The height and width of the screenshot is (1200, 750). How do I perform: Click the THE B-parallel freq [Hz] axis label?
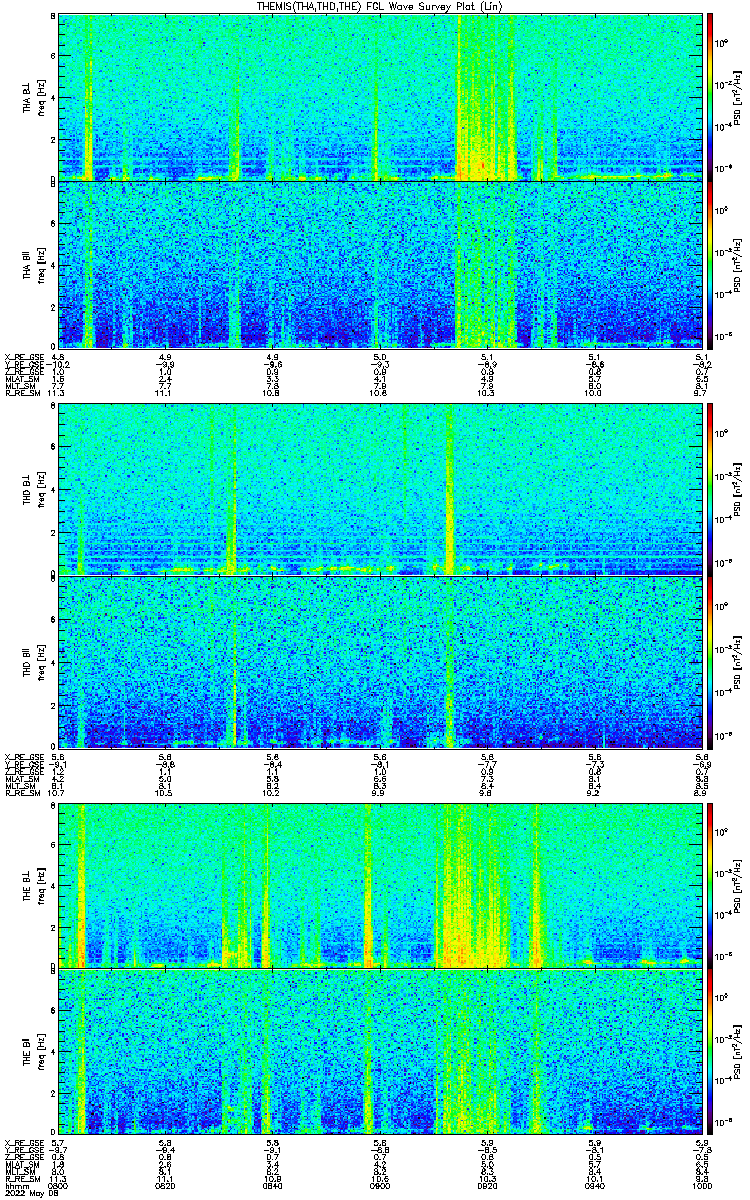(40, 1052)
